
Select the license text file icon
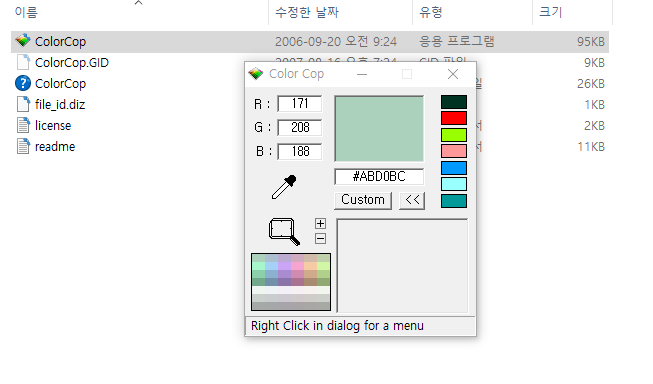(23, 125)
